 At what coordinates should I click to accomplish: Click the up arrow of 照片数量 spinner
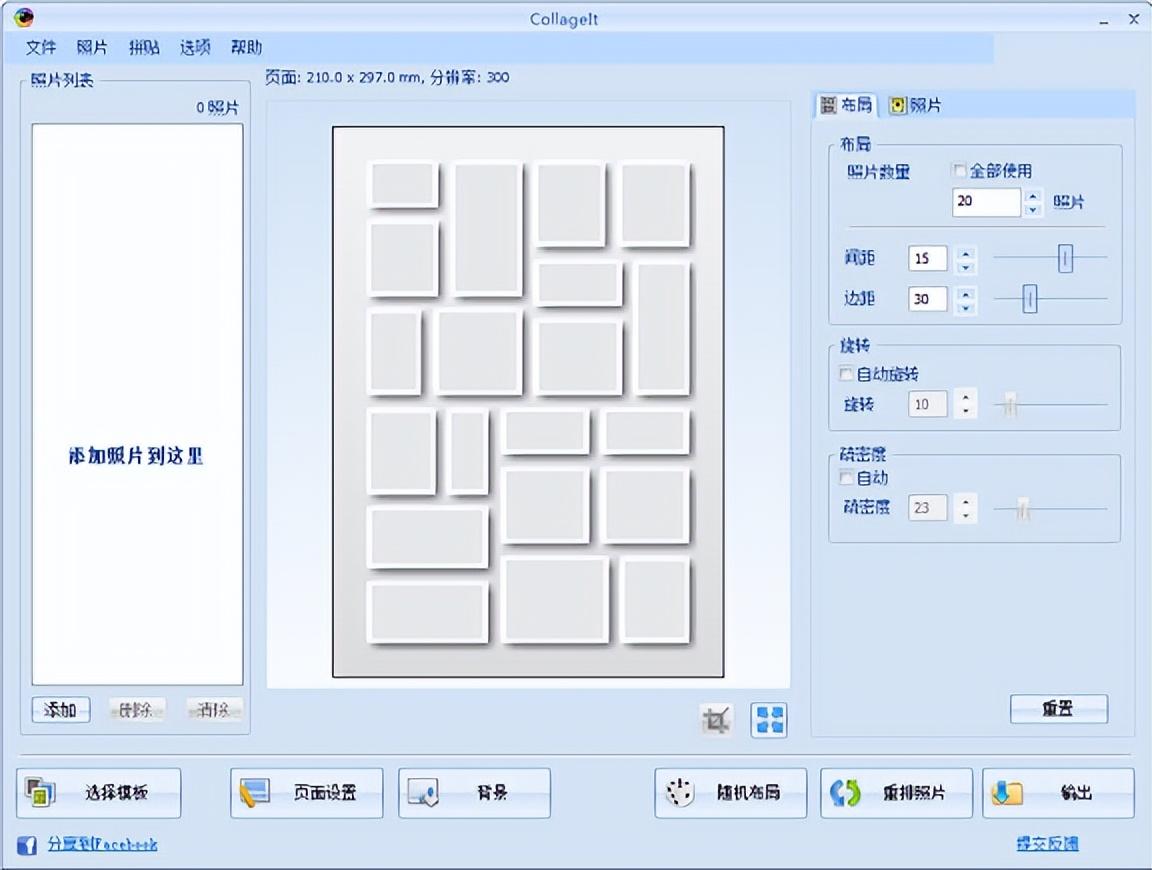pos(1030,197)
